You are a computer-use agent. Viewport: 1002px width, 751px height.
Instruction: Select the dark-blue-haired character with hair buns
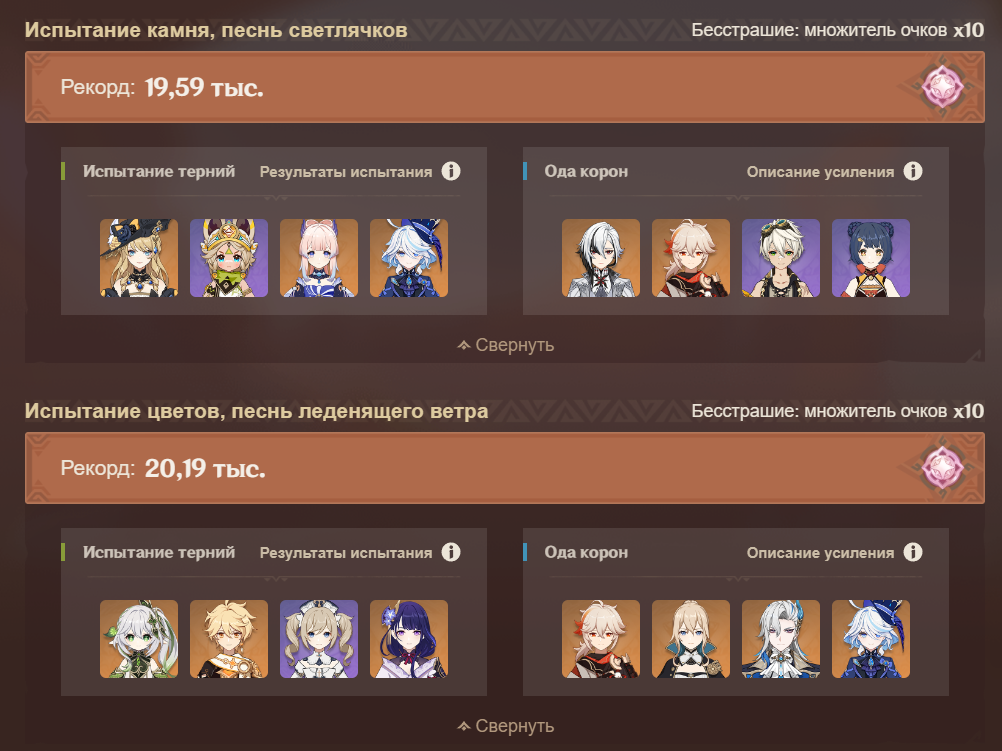click(x=871, y=258)
